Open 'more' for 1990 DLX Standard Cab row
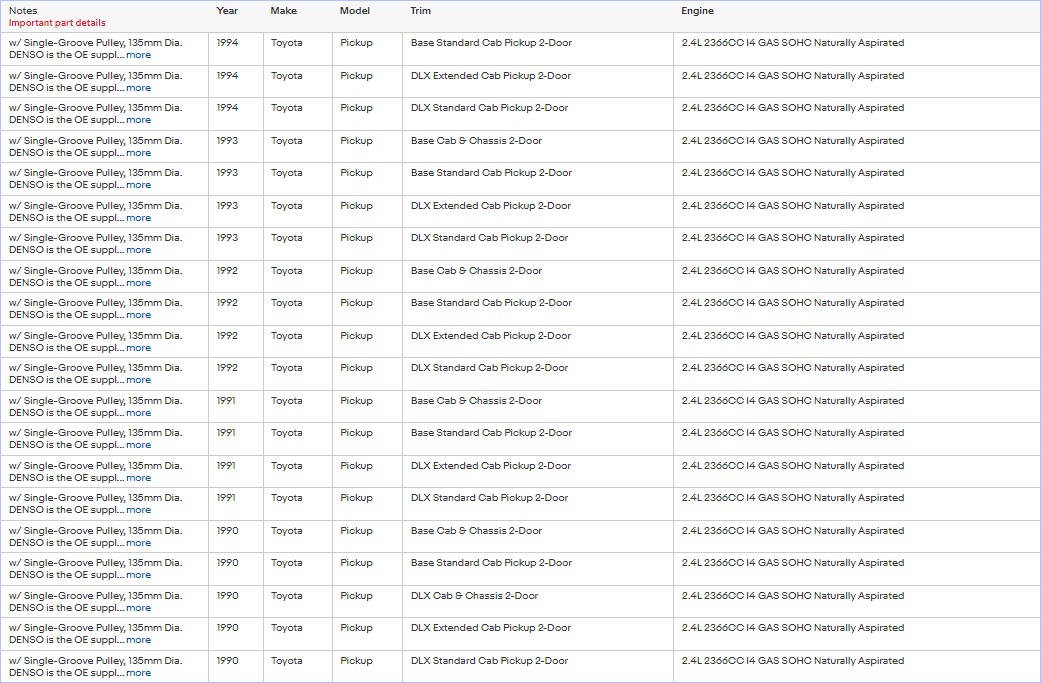 click(x=139, y=673)
